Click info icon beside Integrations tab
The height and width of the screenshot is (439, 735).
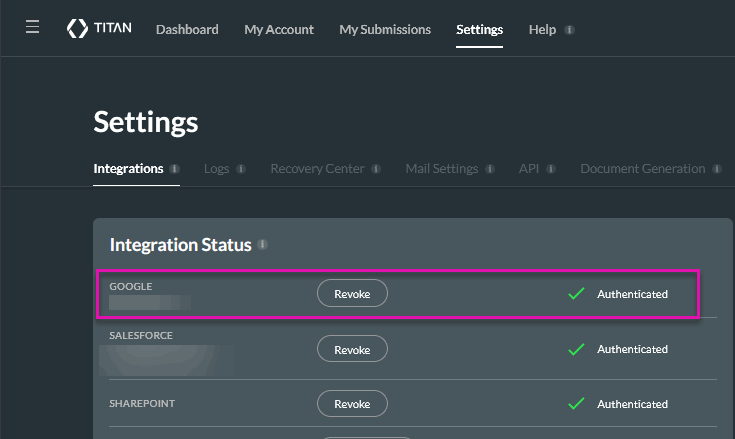point(174,169)
